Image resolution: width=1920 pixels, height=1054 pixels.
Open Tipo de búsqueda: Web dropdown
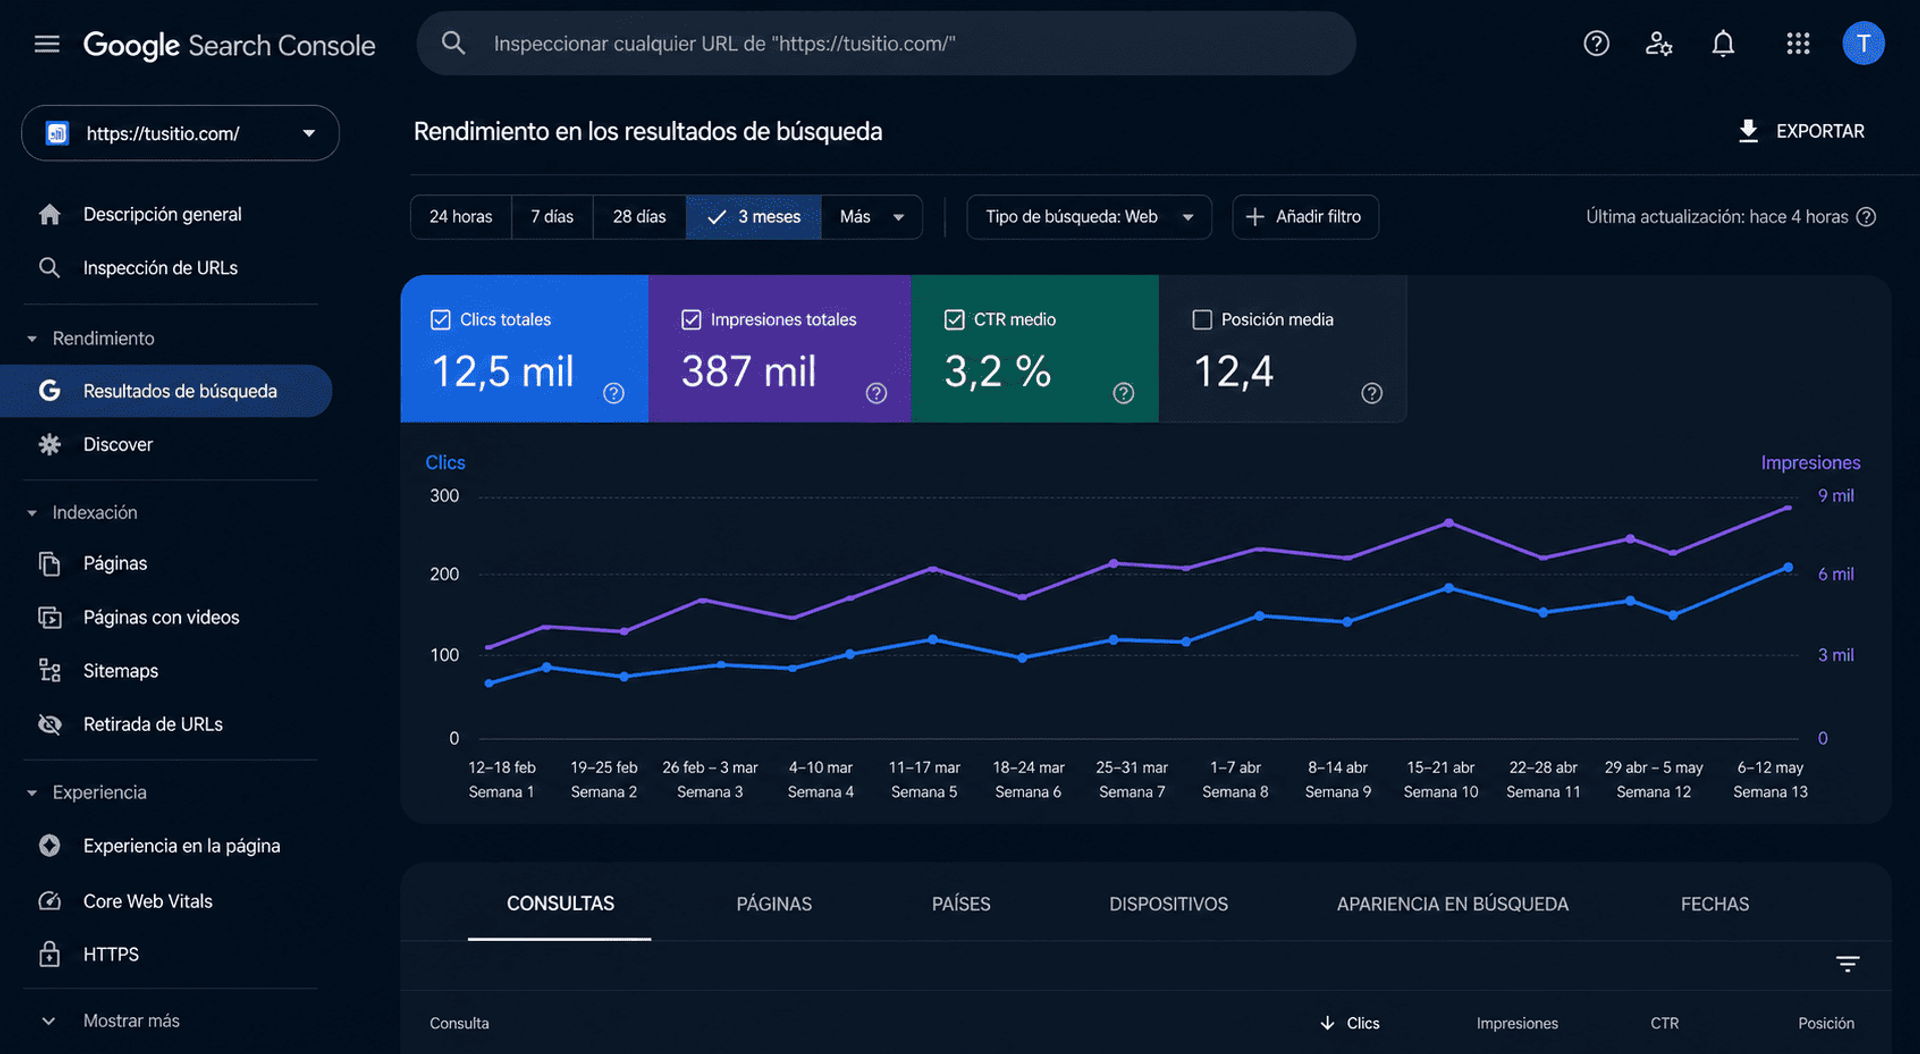(x=1089, y=217)
